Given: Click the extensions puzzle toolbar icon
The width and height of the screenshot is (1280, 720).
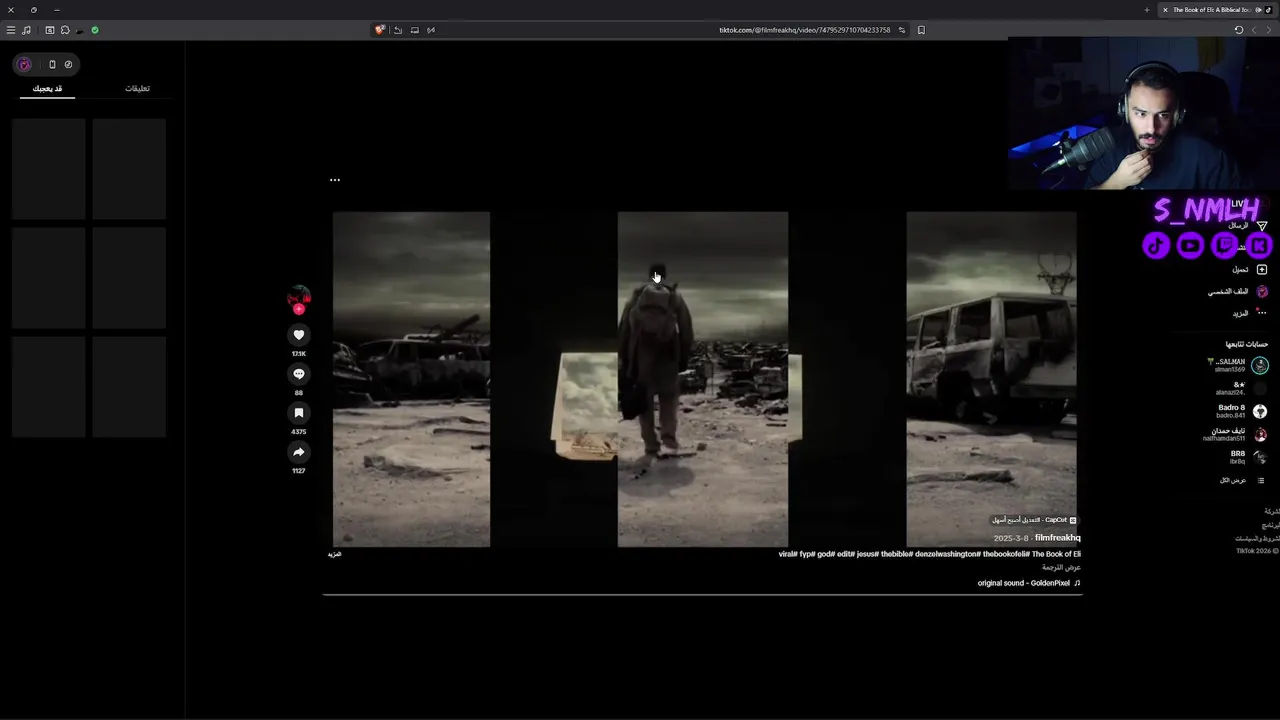Looking at the screenshot, I should [x=65, y=30].
